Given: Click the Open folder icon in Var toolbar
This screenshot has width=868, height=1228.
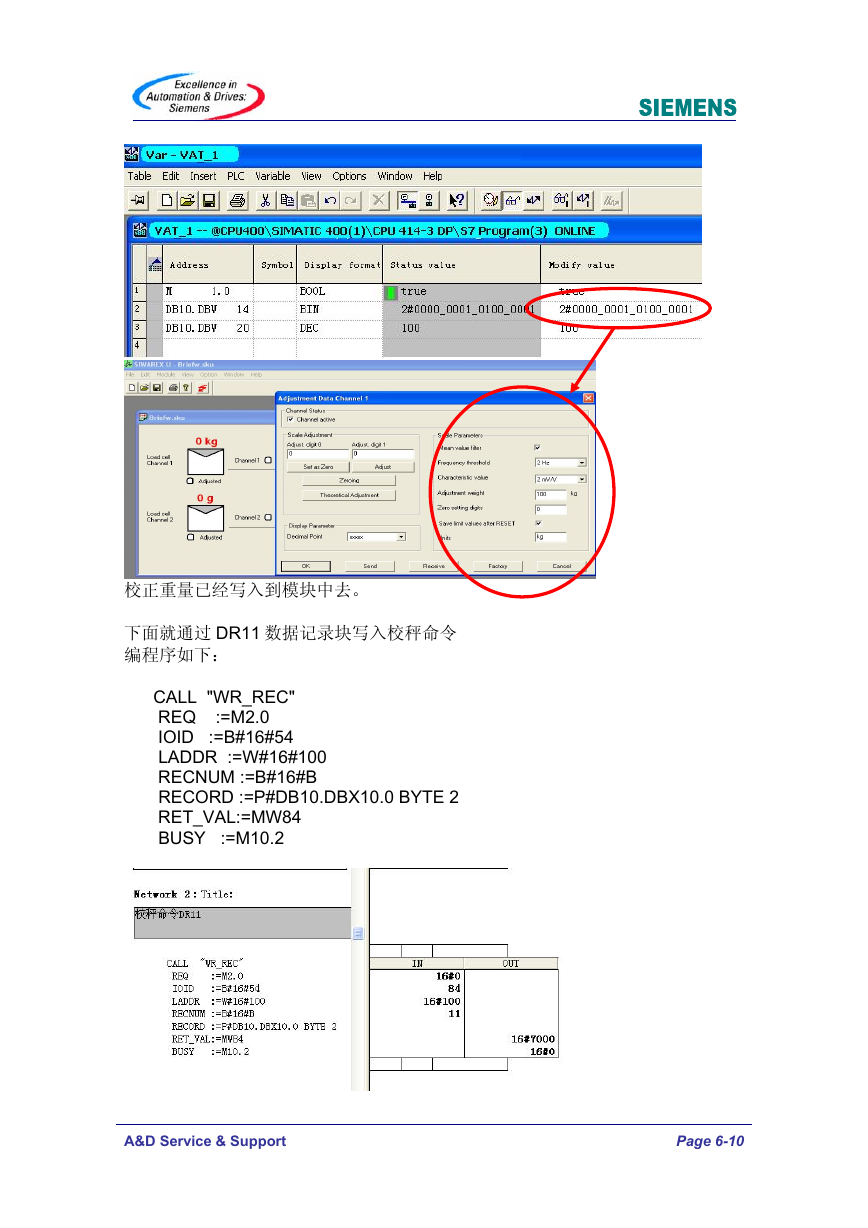Looking at the screenshot, I should pyautogui.click(x=187, y=200).
